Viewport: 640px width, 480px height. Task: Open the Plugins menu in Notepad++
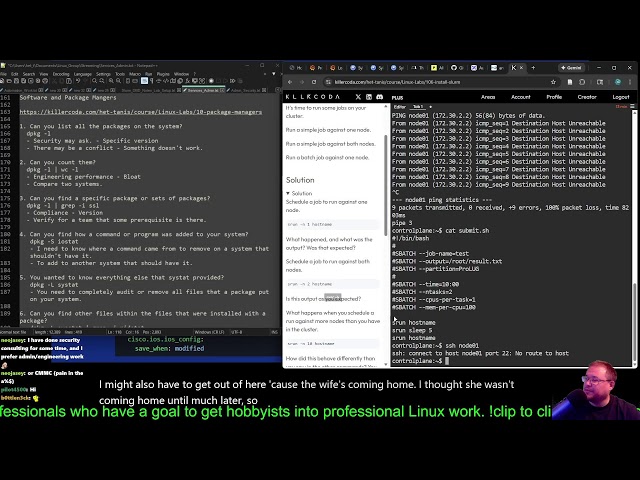(x=163, y=74)
